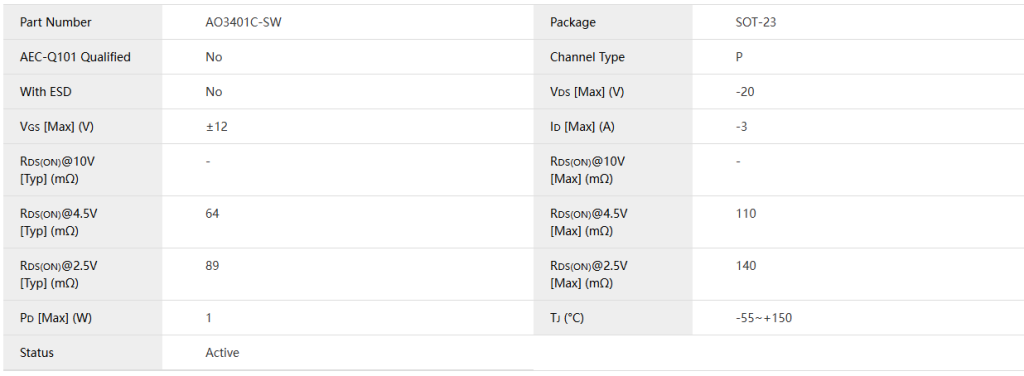Screen dimensions: 1024x376
Task: Click the TJ temperature range -55~+150
Action: click(763, 318)
